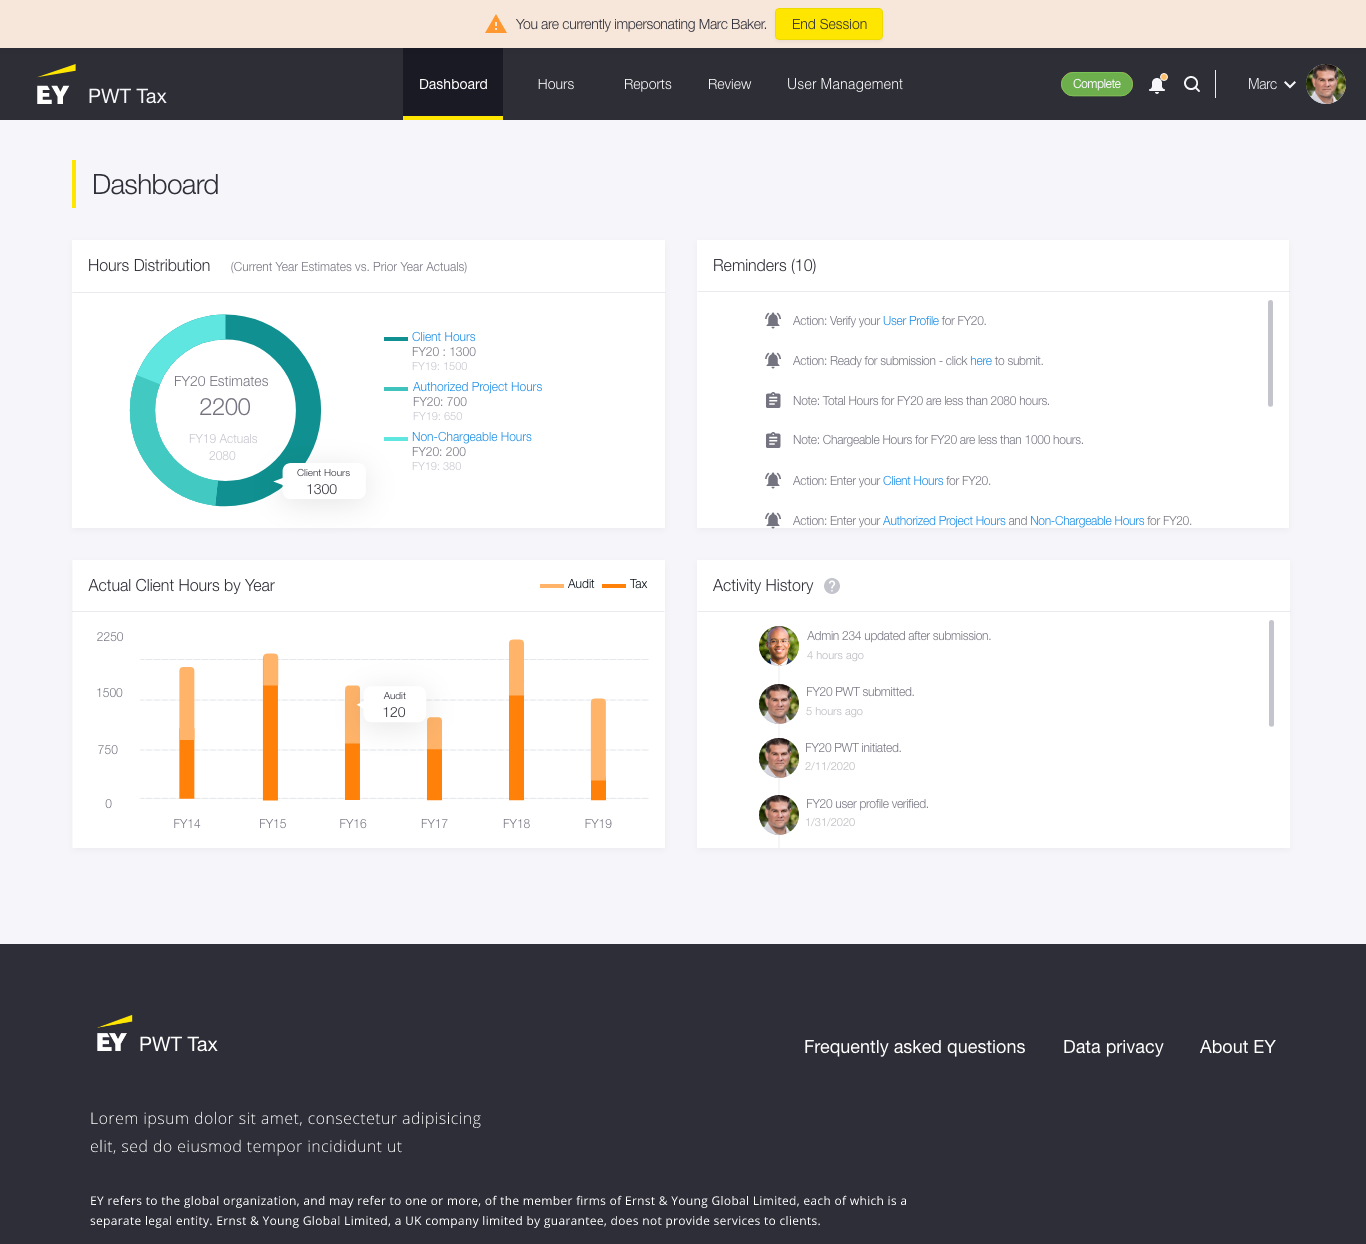Click Admin 234's avatar in Activity History

(x=778, y=646)
